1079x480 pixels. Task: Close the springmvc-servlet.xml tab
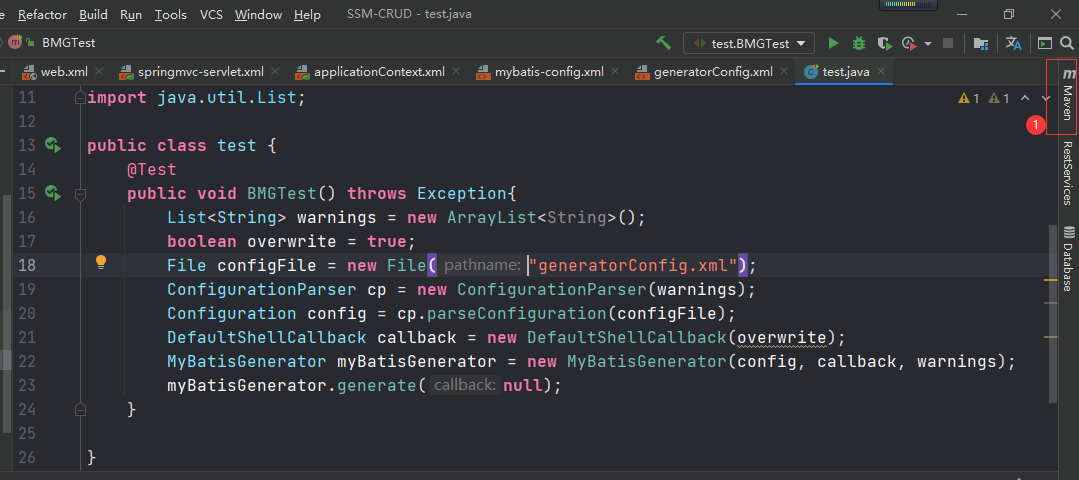click(275, 71)
